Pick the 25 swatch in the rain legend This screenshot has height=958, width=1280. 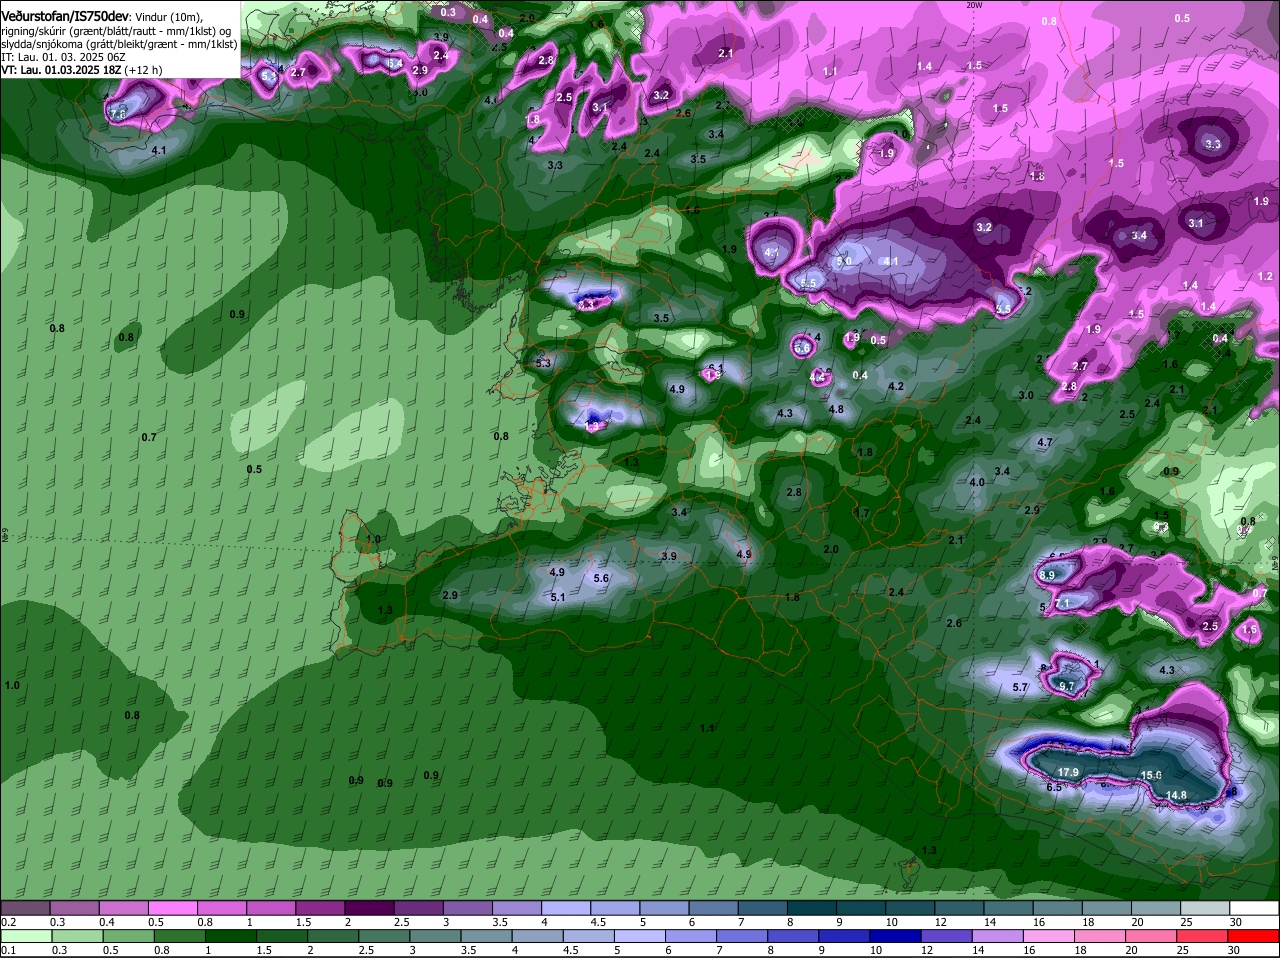1203,935
